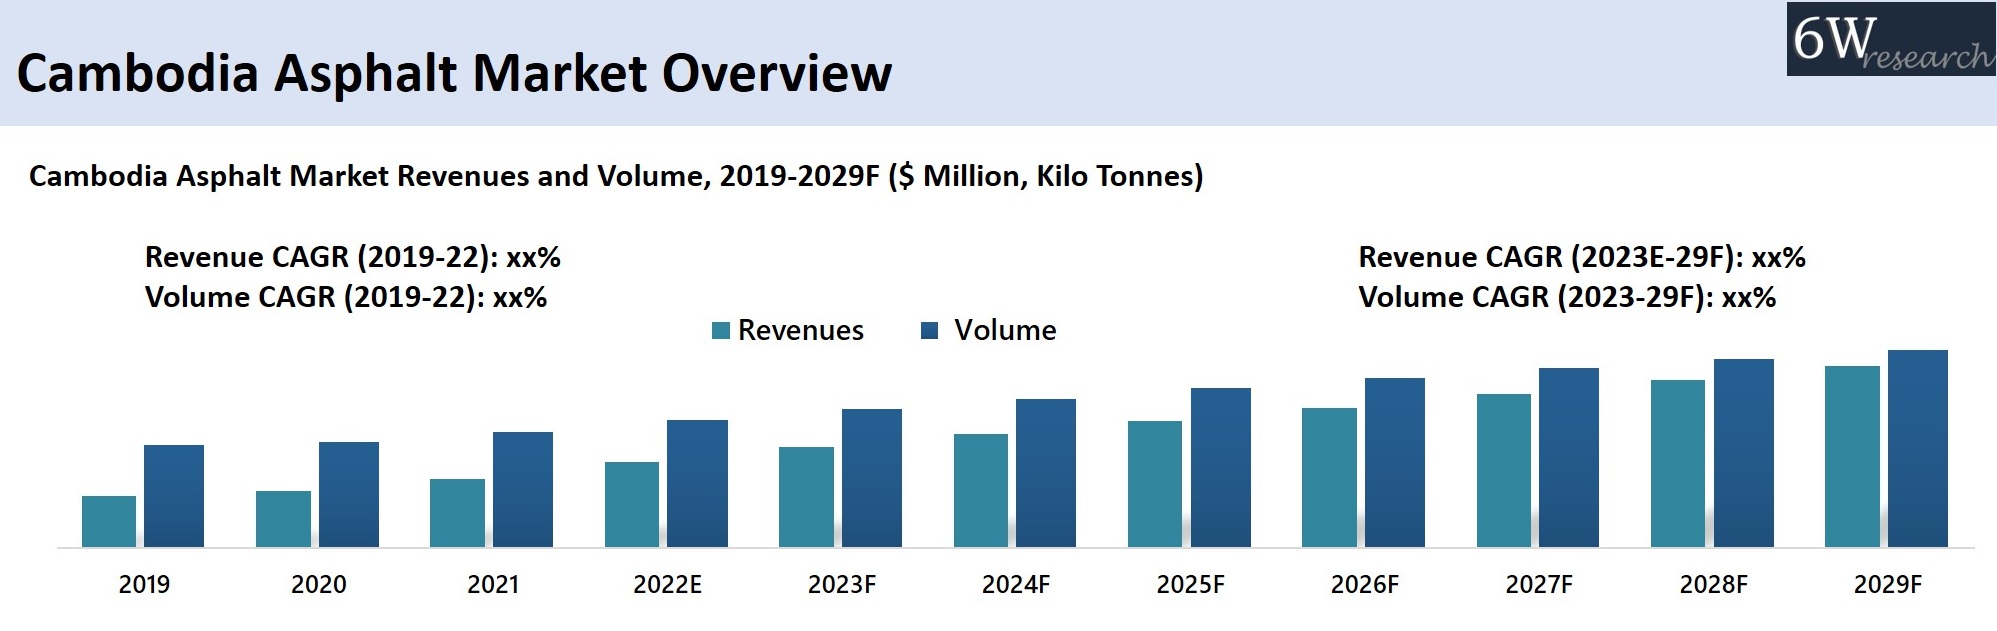Click the 2025F Revenues bar
This screenshot has height=631, width=1997.
[x=1155, y=484]
